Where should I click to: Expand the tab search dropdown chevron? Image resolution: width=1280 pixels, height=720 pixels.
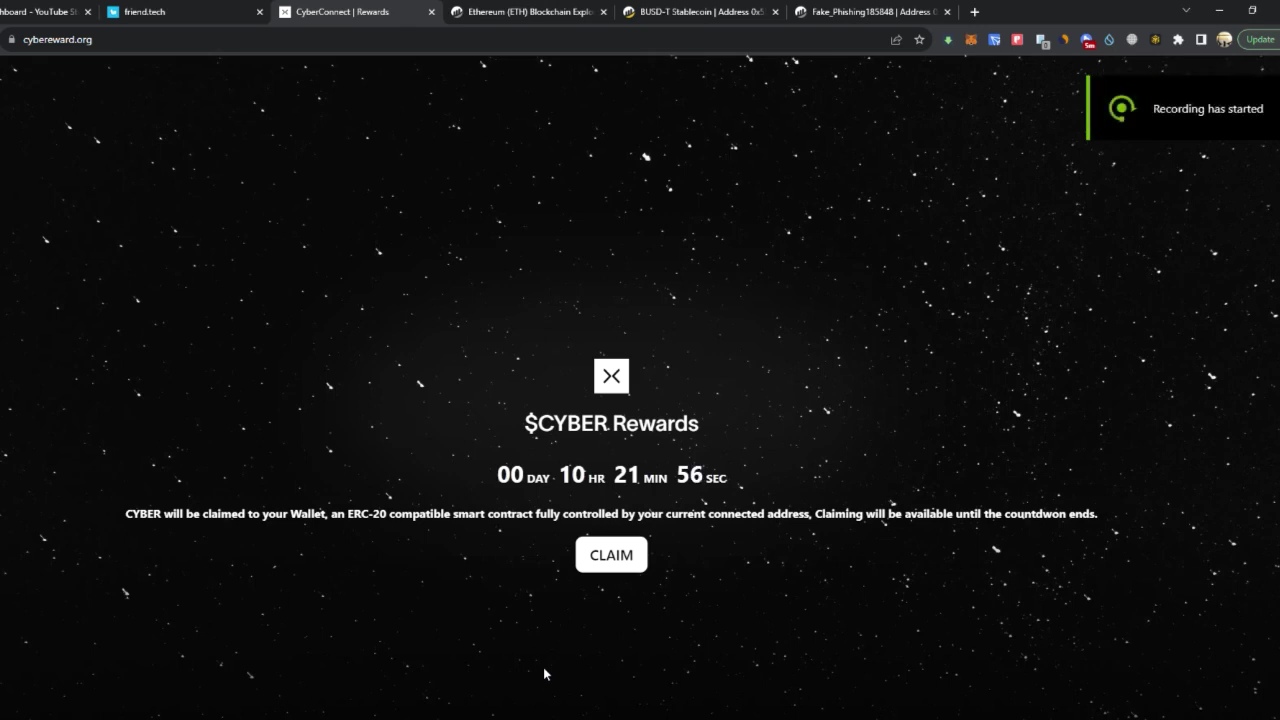1186,11
